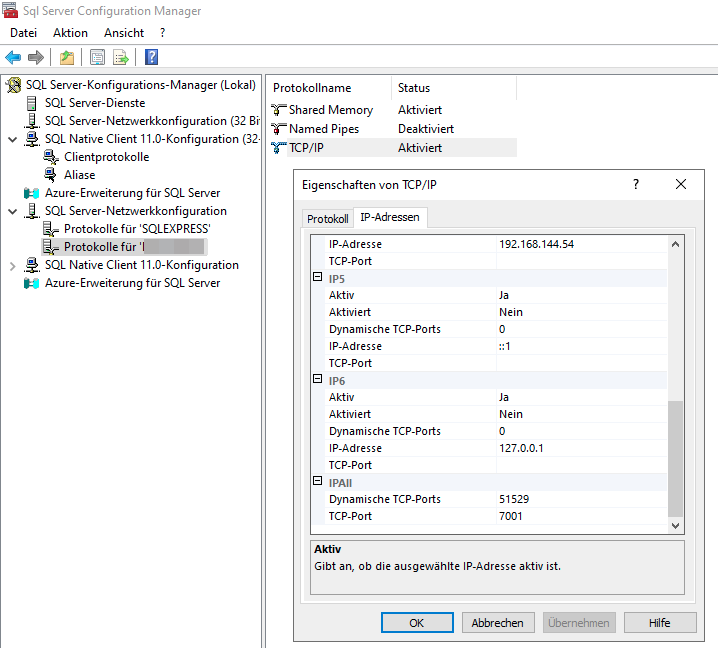
Task: Click the blue Help toolbar icon
Action: tap(152, 57)
